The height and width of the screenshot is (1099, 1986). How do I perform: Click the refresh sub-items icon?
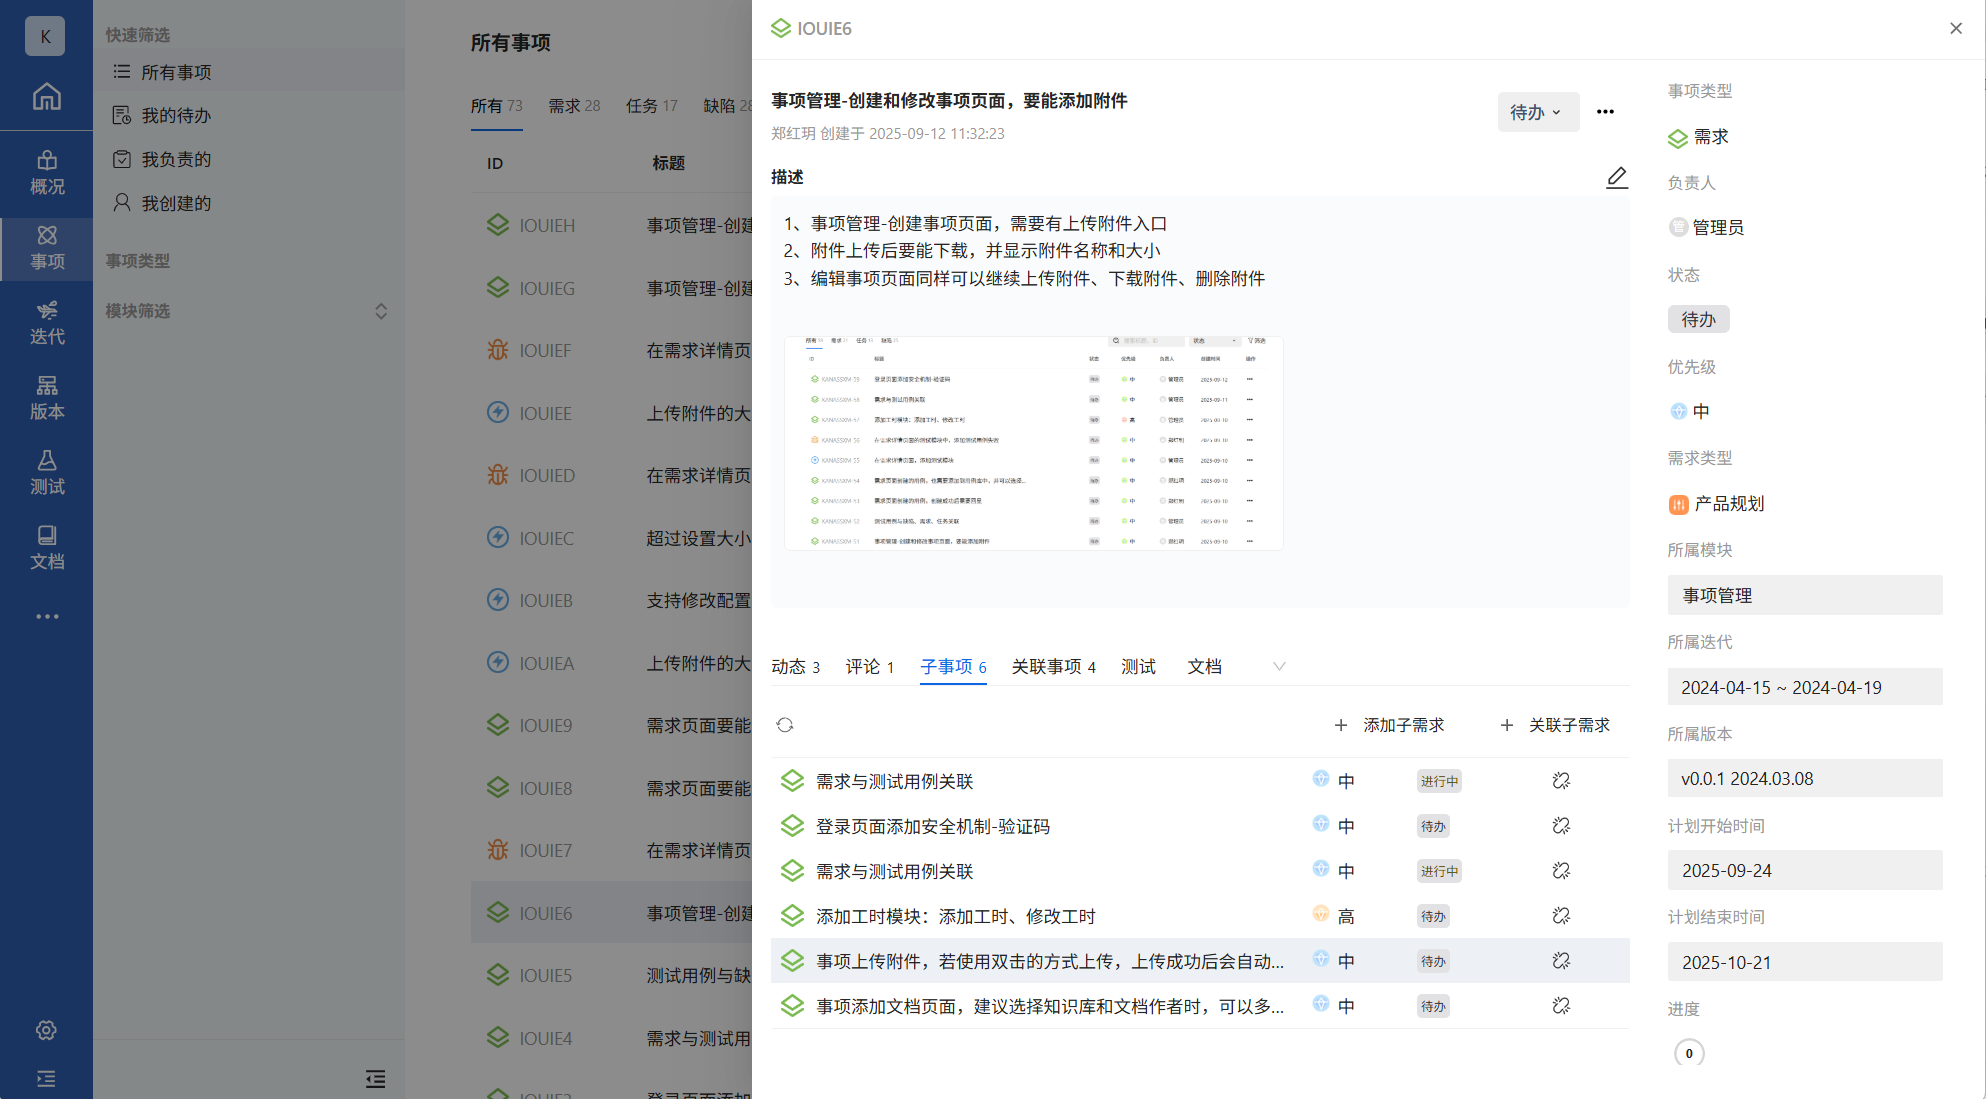pos(785,725)
